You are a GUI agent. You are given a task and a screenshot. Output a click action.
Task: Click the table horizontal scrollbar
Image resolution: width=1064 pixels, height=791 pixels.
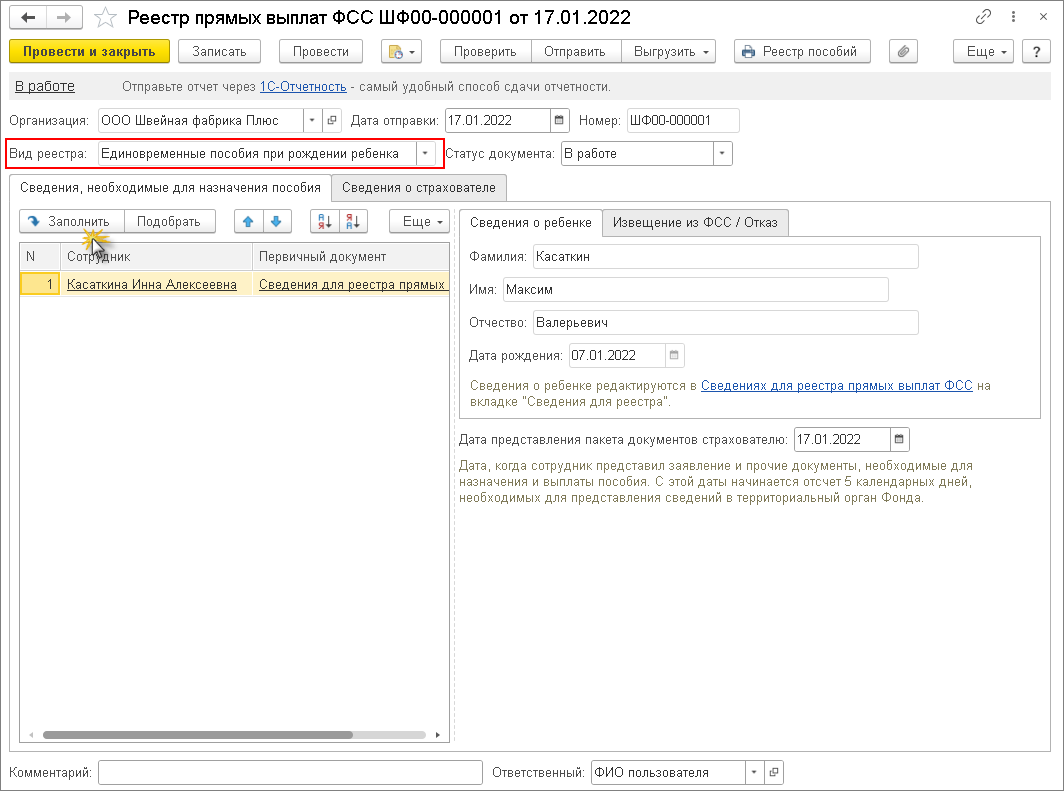(x=198, y=734)
